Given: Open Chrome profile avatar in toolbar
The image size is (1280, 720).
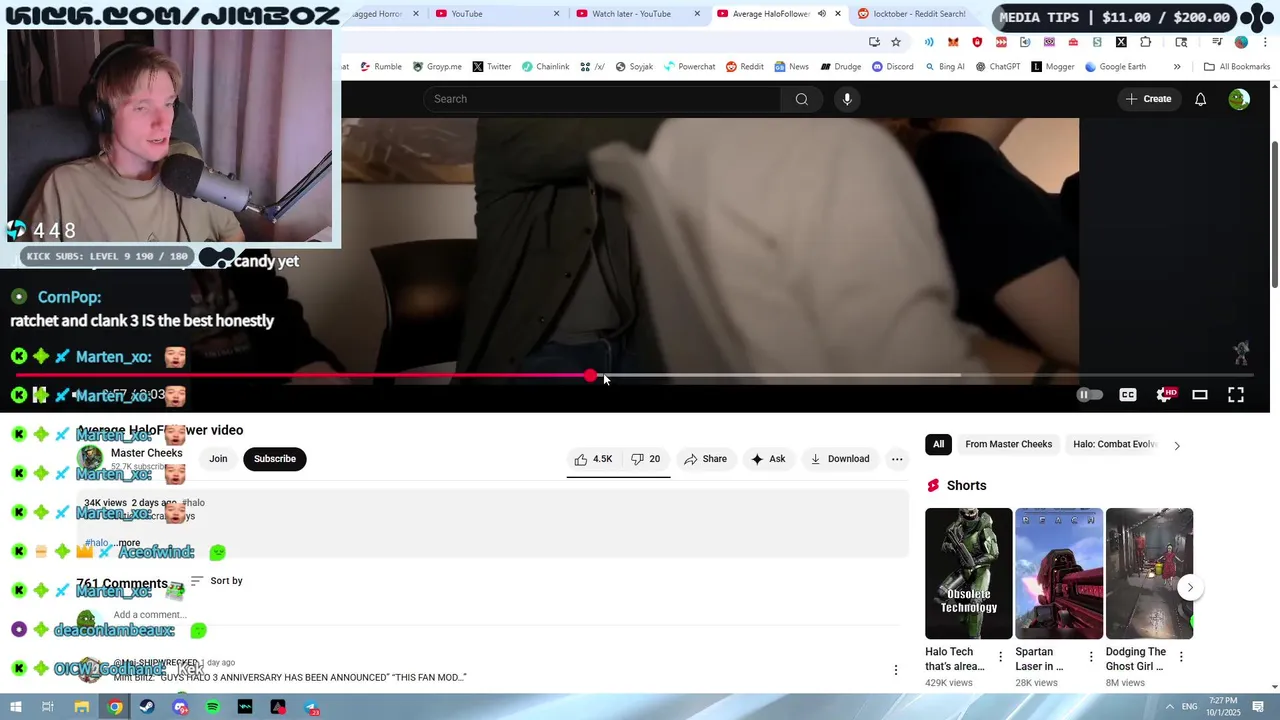Looking at the screenshot, I should [1241, 42].
